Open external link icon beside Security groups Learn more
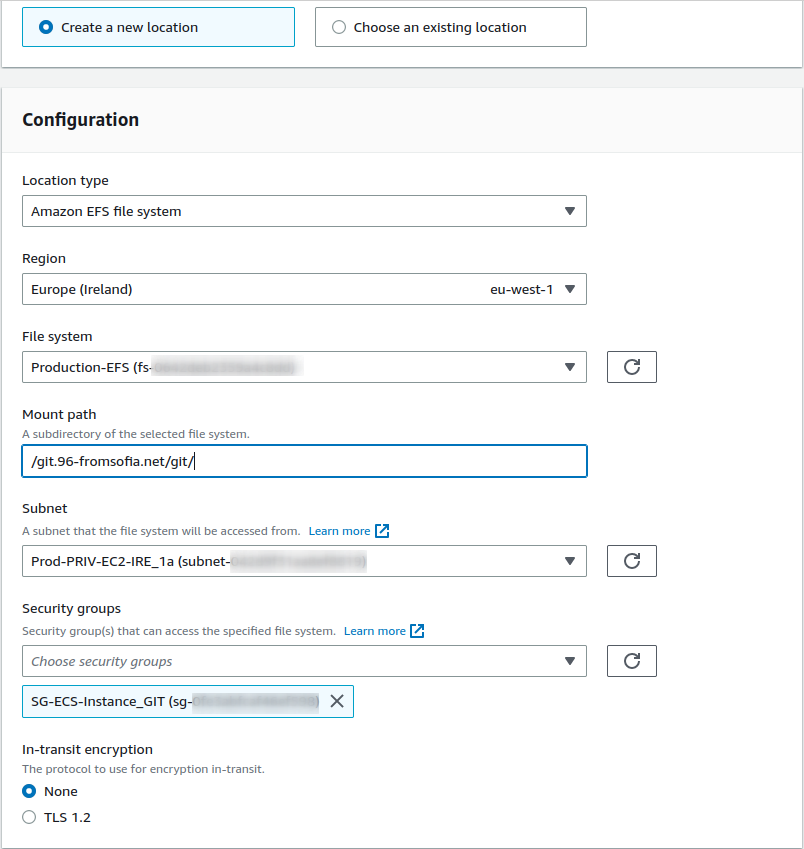The height and width of the screenshot is (849, 804). (x=418, y=631)
